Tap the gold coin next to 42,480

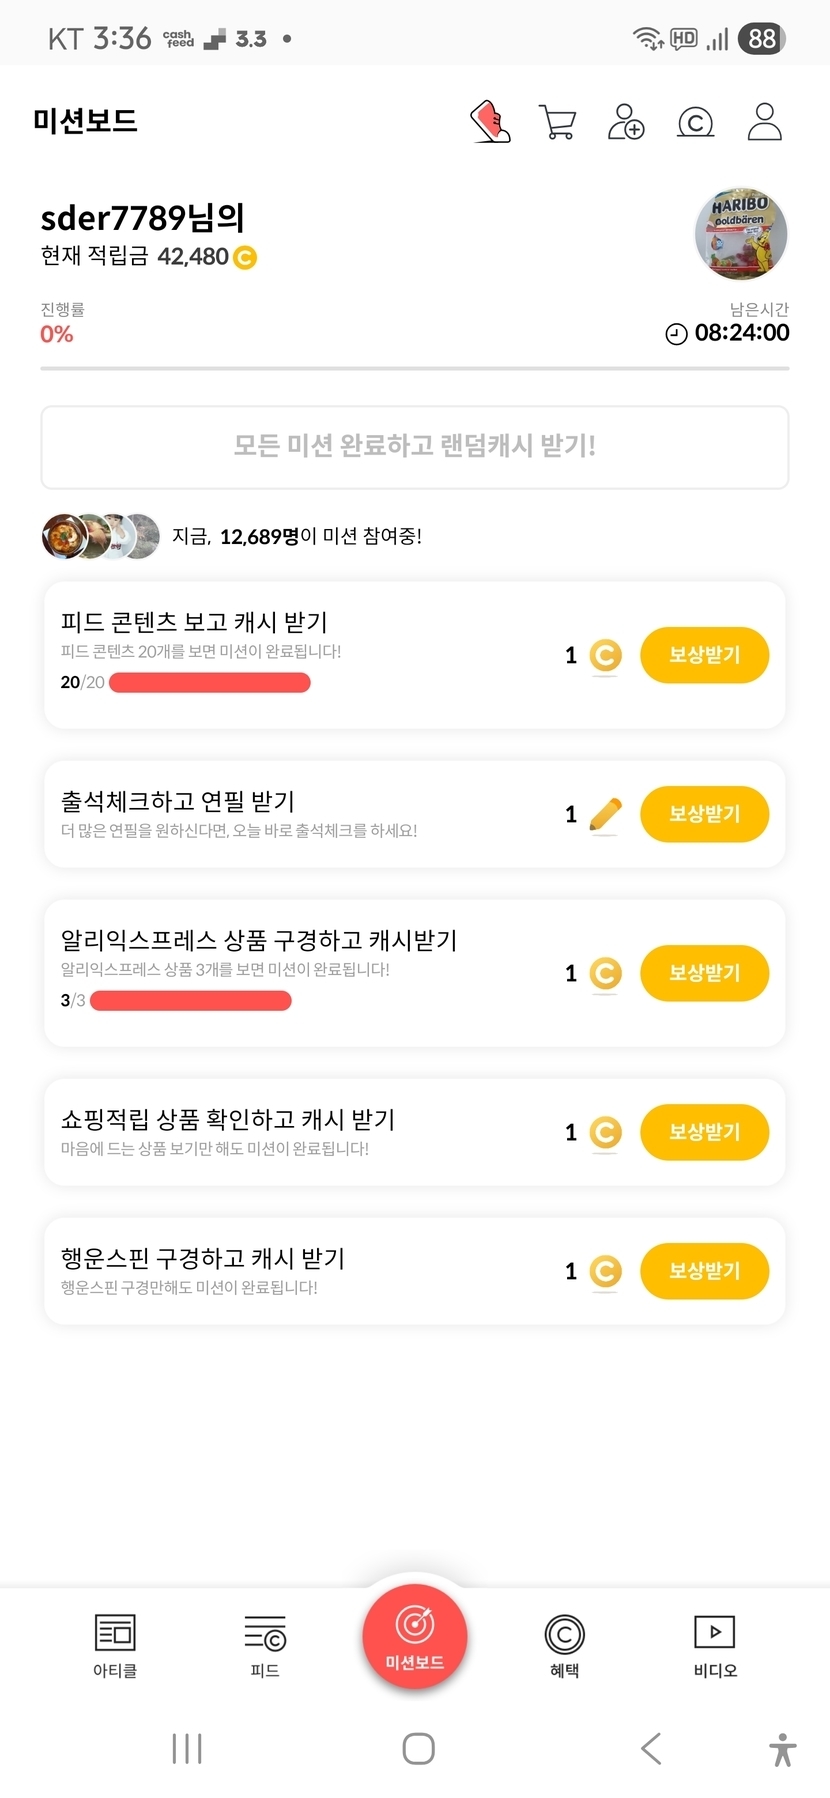point(245,258)
